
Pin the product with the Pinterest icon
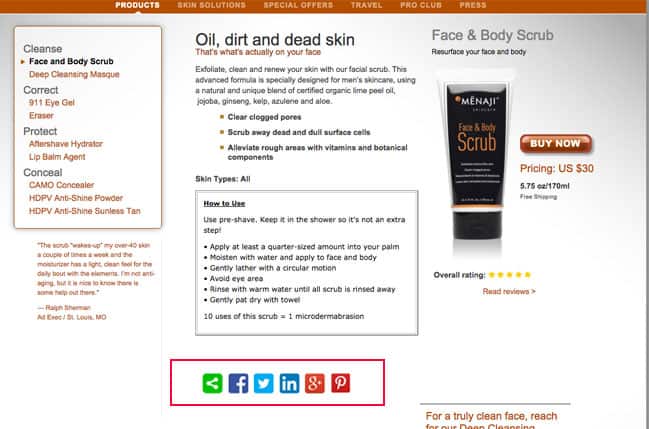coord(341,383)
